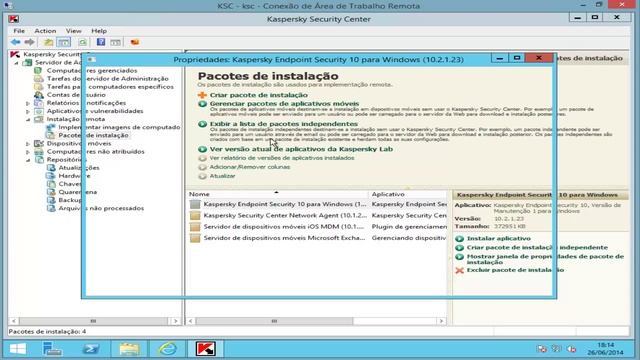Screen dimensions: 640x360
Task: Collapse the Instalação remota node
Action: pyautogui.click(x=28, y=120)
